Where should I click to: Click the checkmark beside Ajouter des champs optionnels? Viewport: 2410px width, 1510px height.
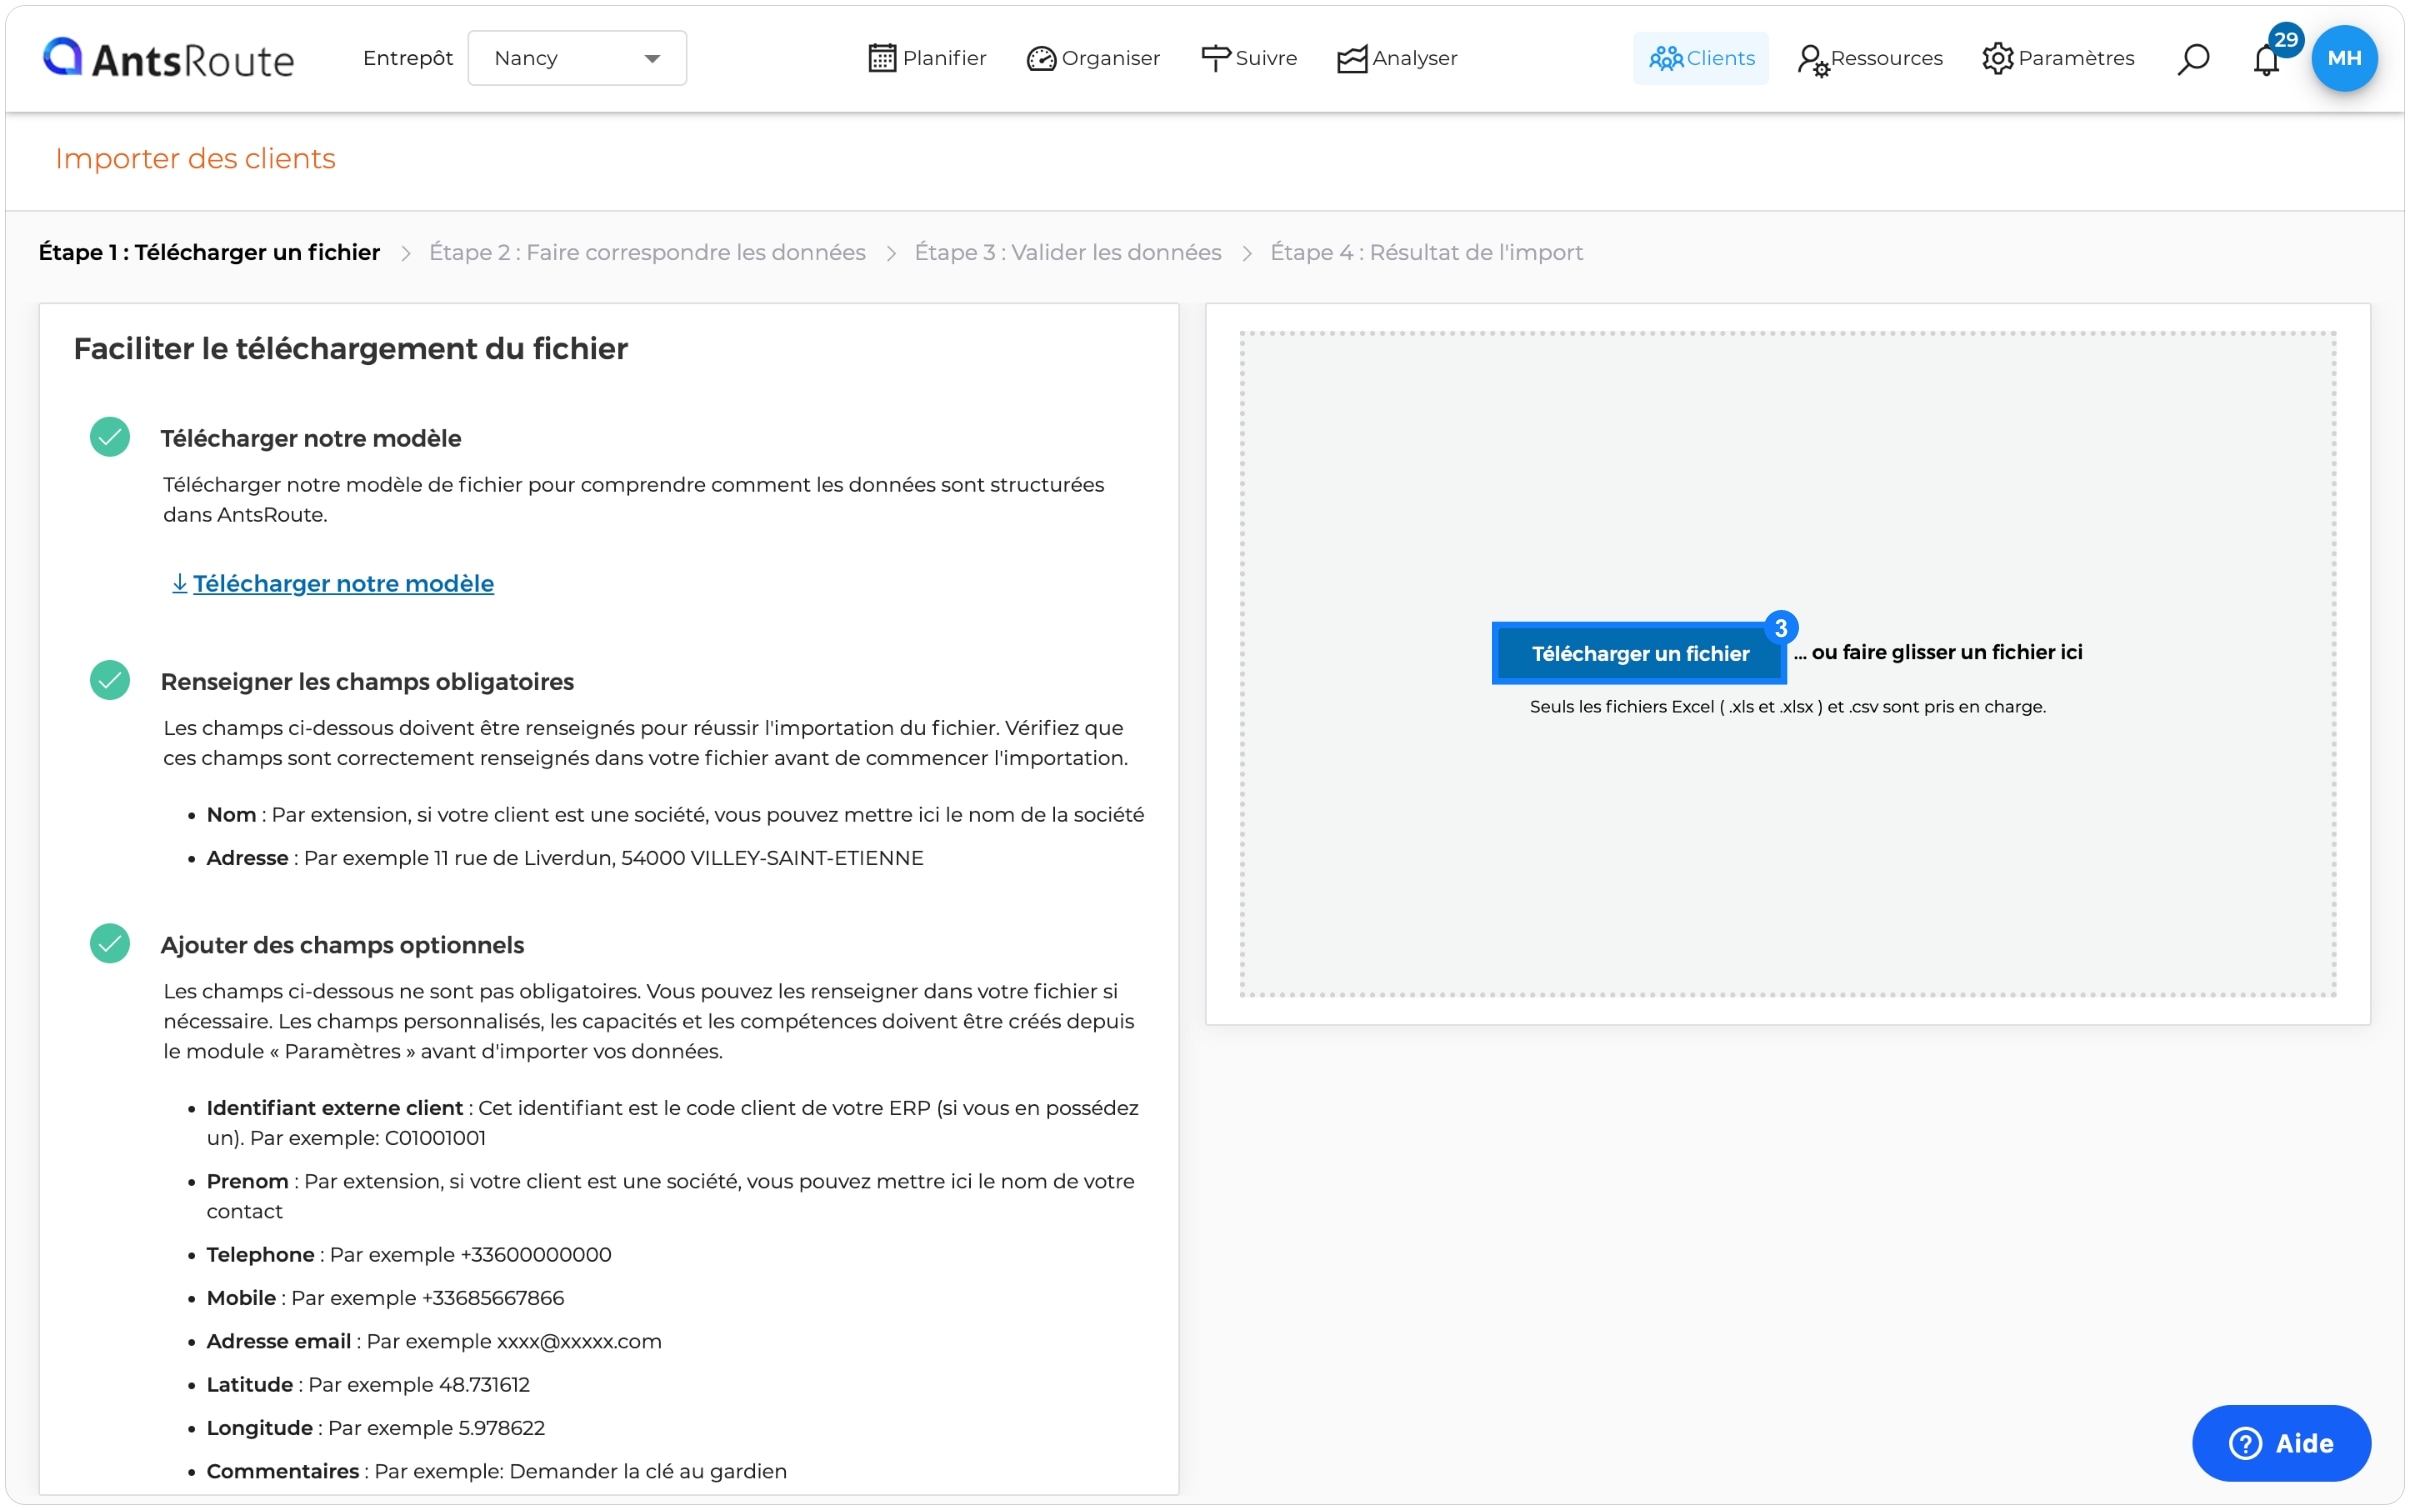pos(110,943)
